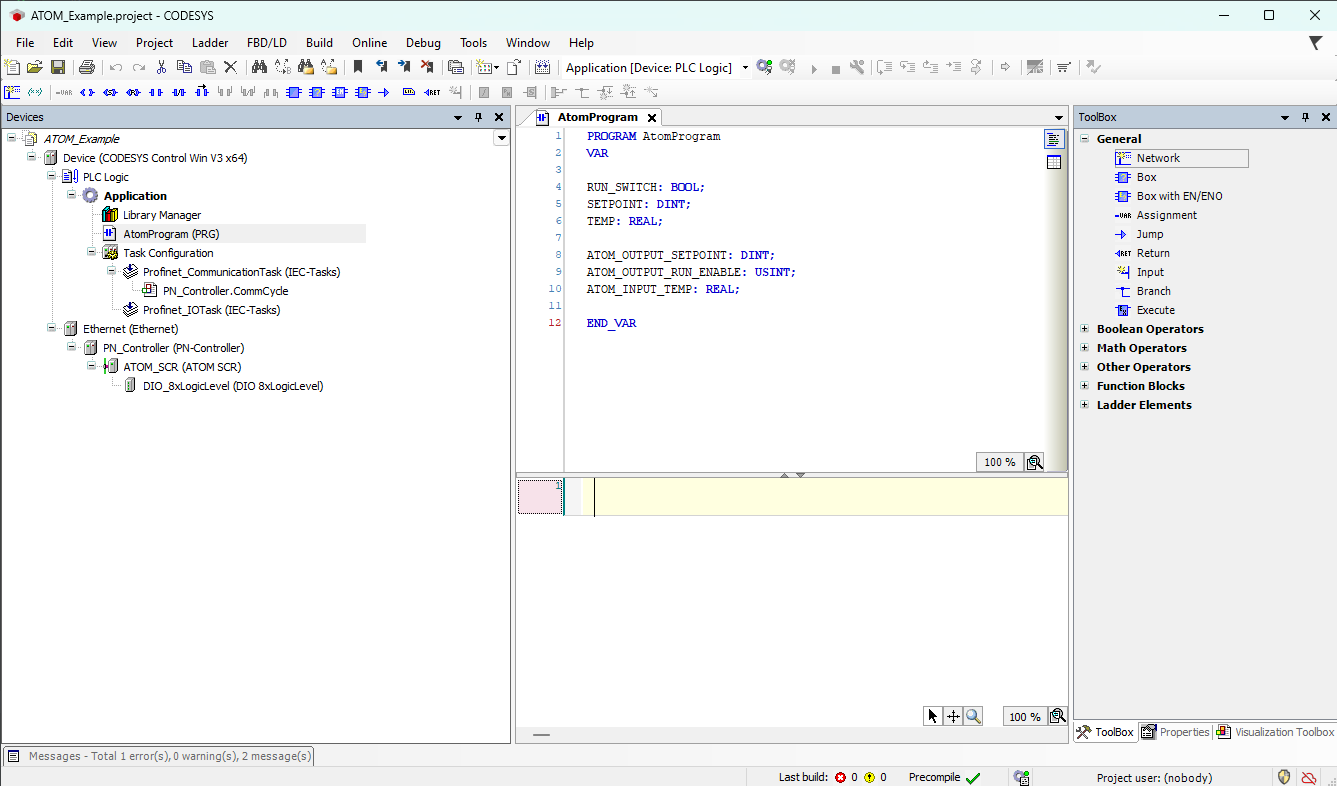
Task: Insert a contact using the ladder toolbar icon
Action: tap(156, 92)
